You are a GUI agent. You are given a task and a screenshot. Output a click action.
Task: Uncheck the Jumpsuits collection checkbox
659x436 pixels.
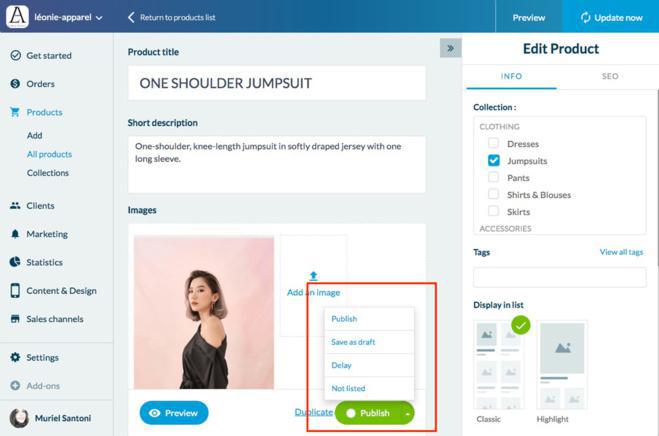point(493,160)
